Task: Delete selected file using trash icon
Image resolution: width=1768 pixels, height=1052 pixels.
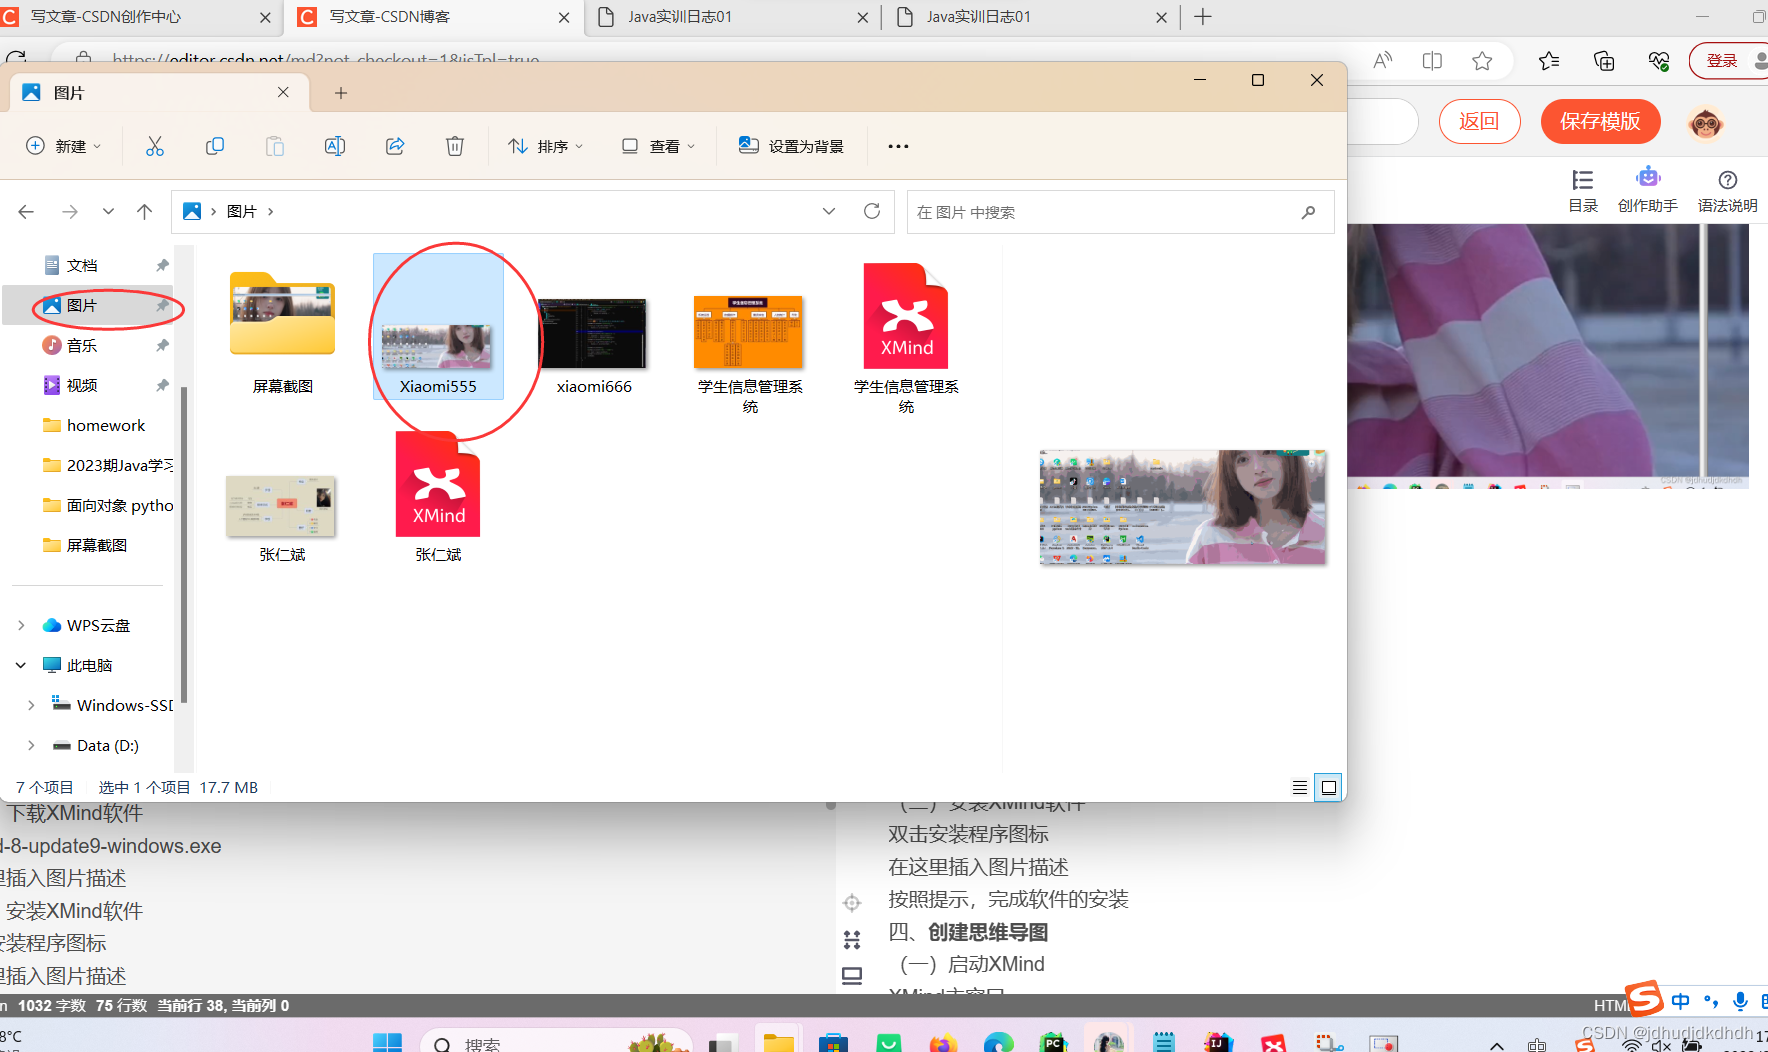Action: point(454,146)
